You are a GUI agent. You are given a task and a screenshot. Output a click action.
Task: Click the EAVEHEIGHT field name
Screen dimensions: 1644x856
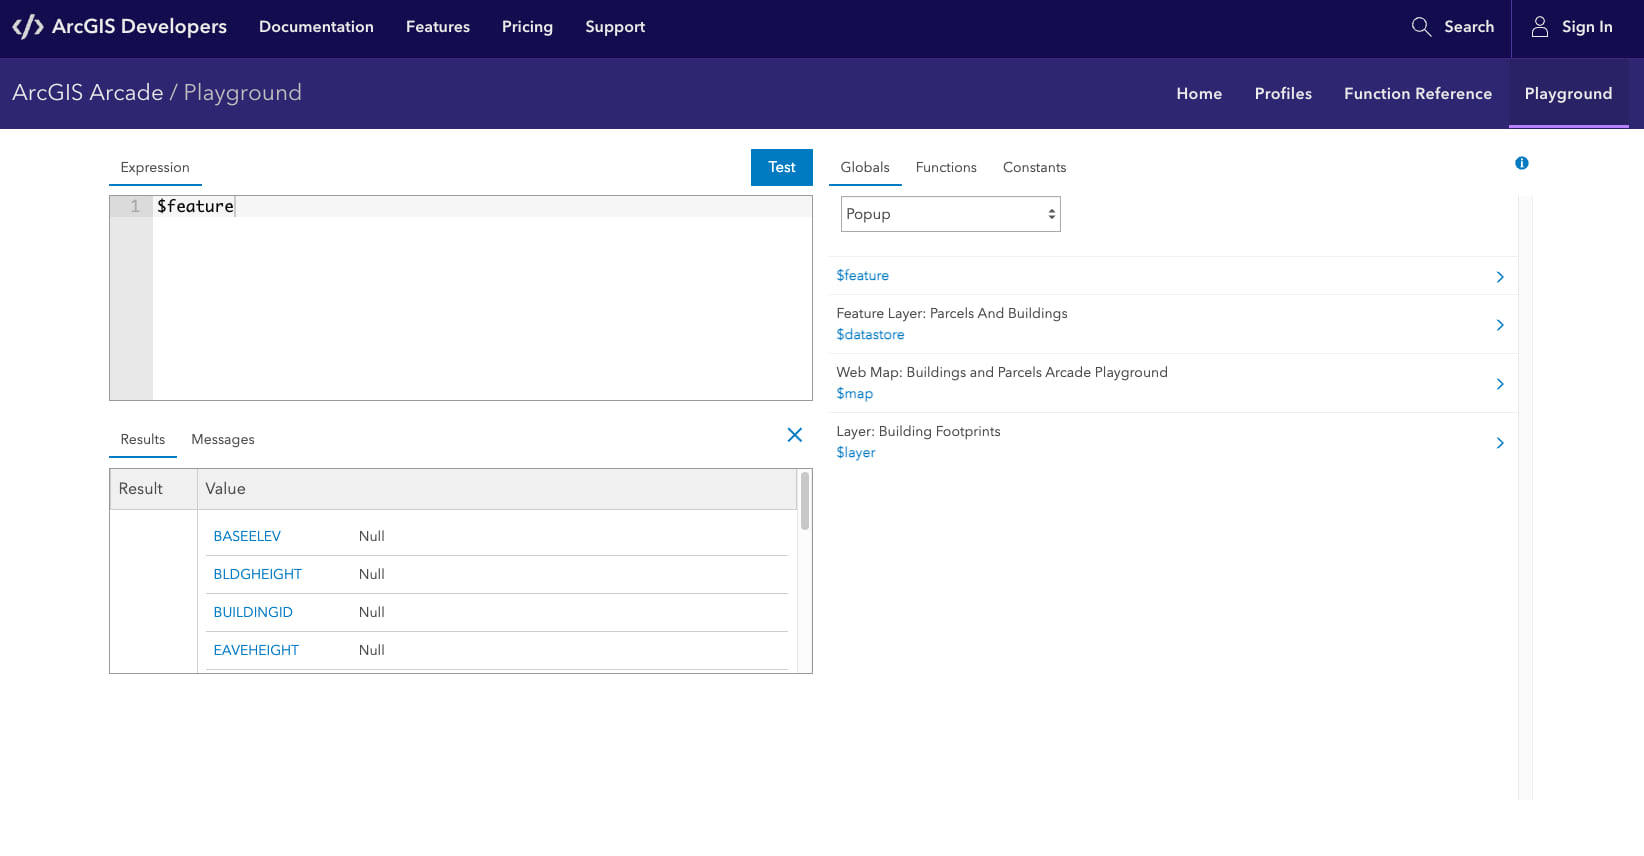point(256,650)
